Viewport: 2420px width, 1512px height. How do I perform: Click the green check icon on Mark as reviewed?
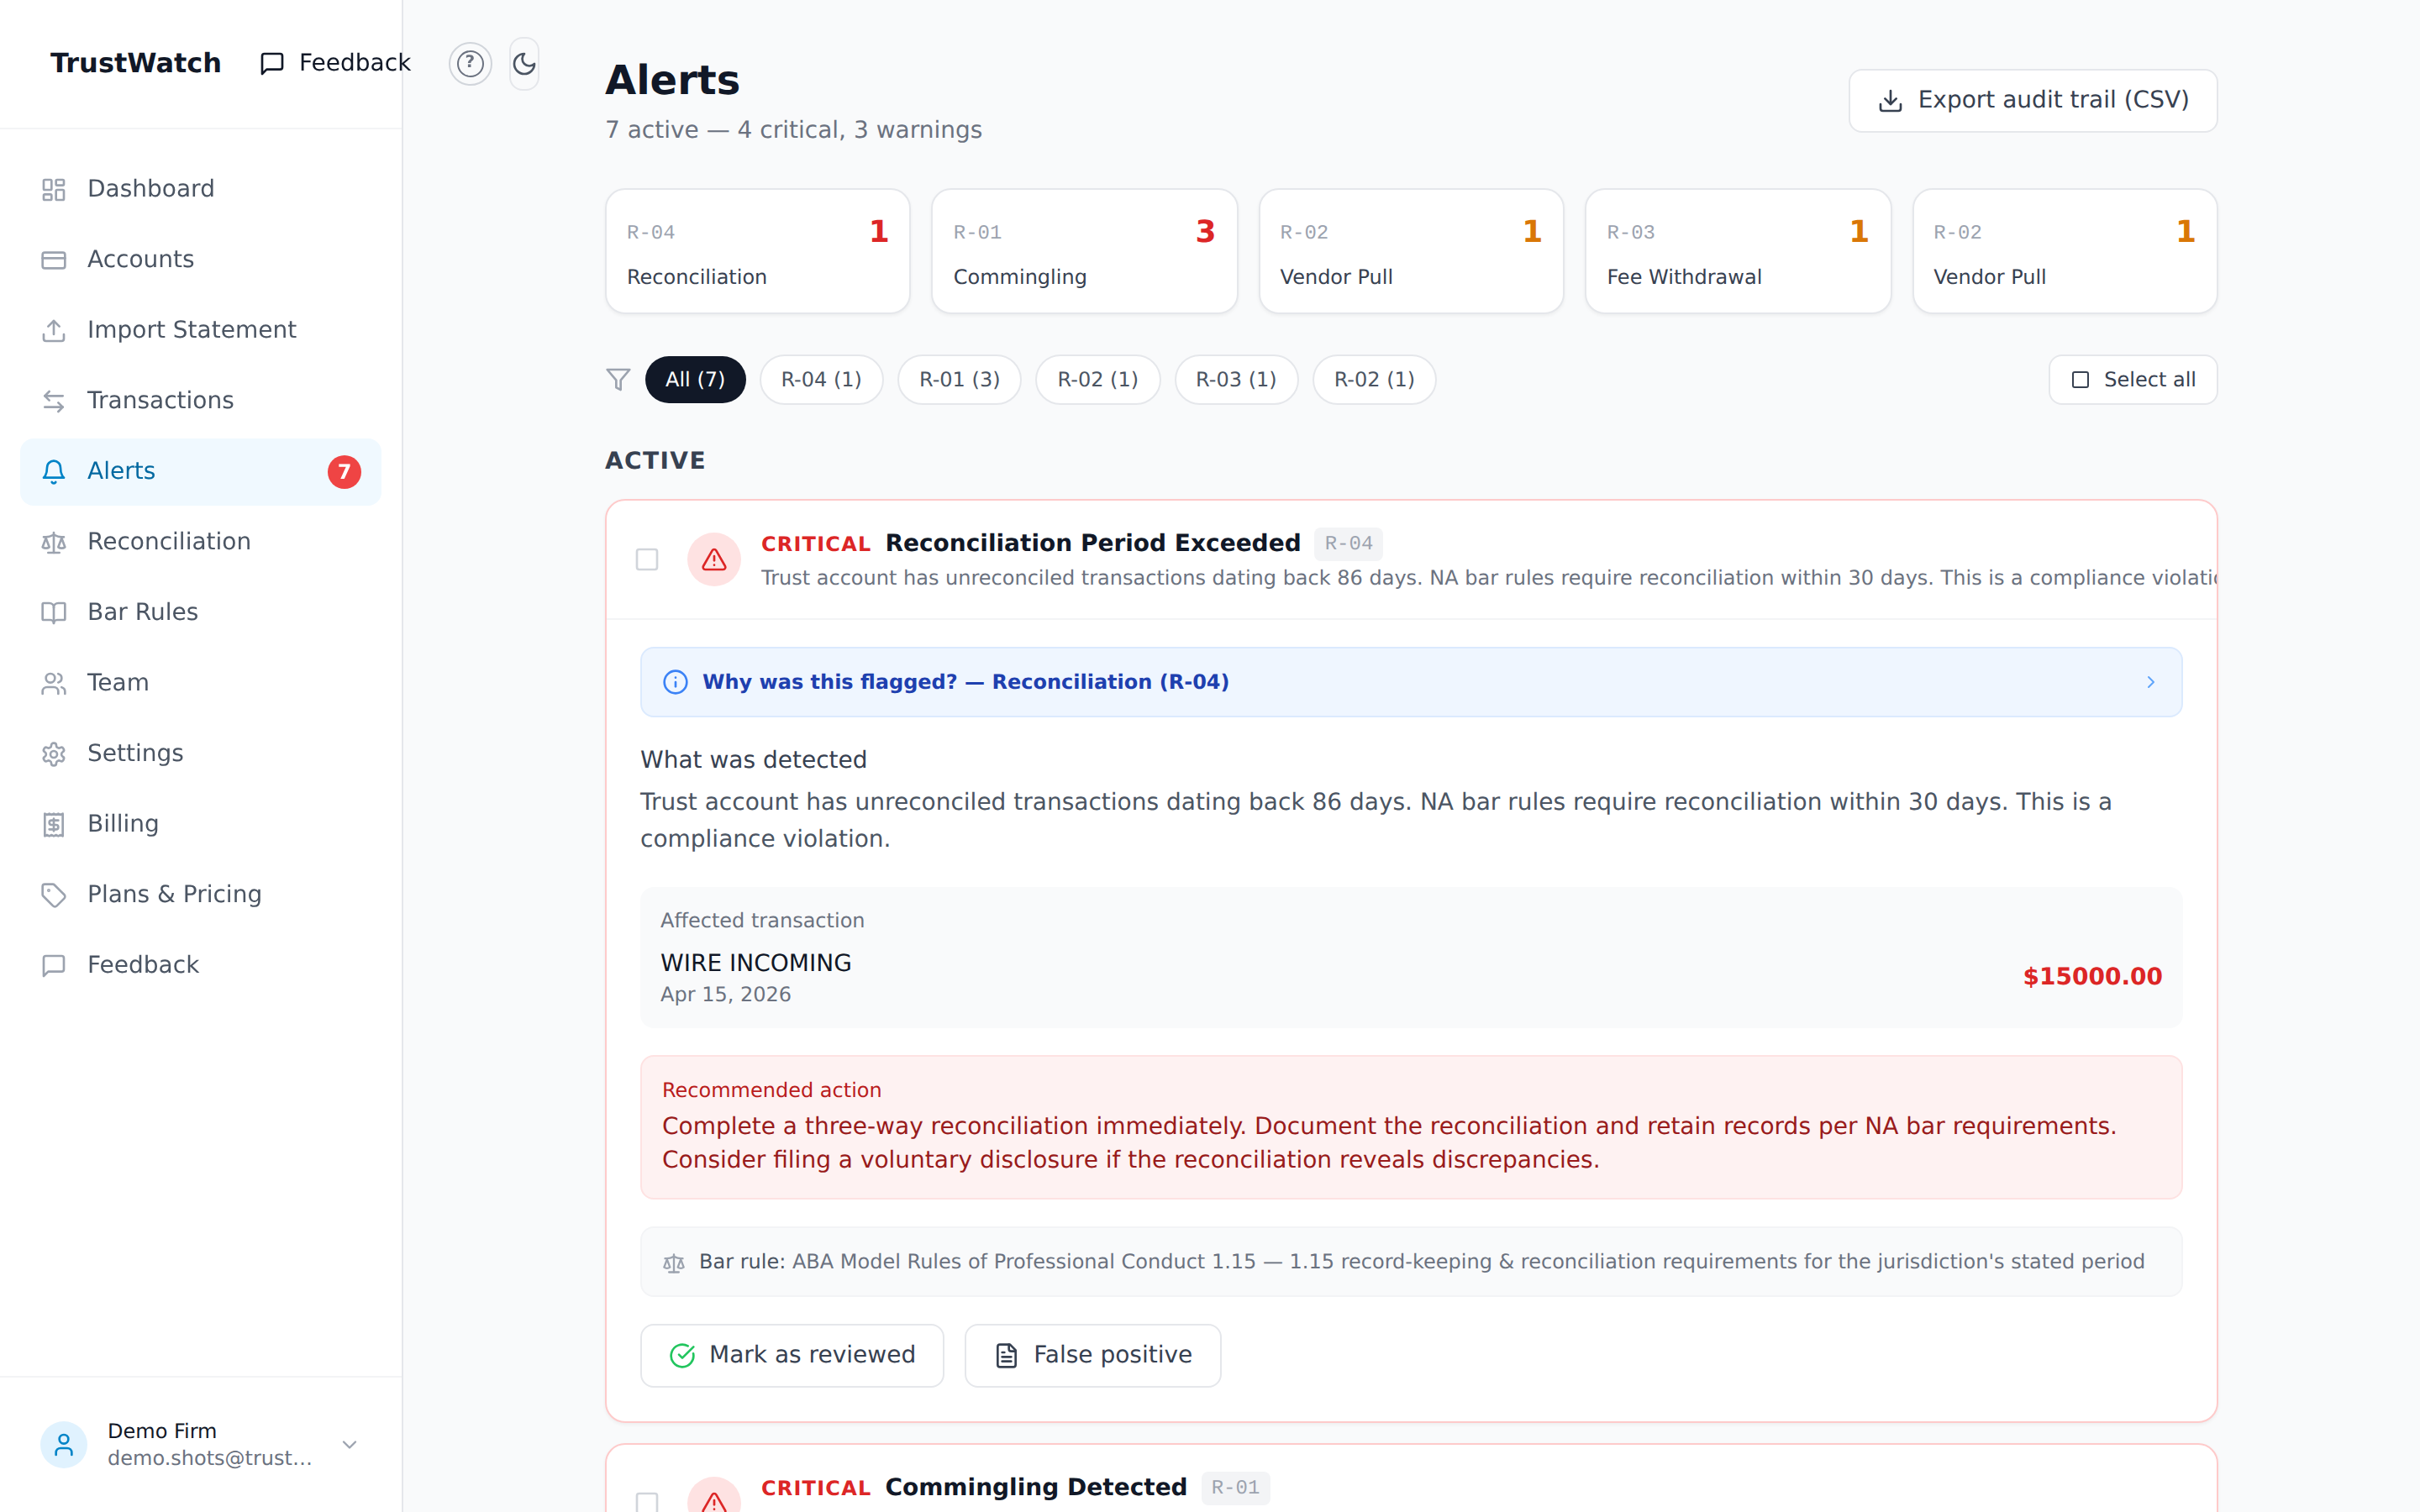682,1355
